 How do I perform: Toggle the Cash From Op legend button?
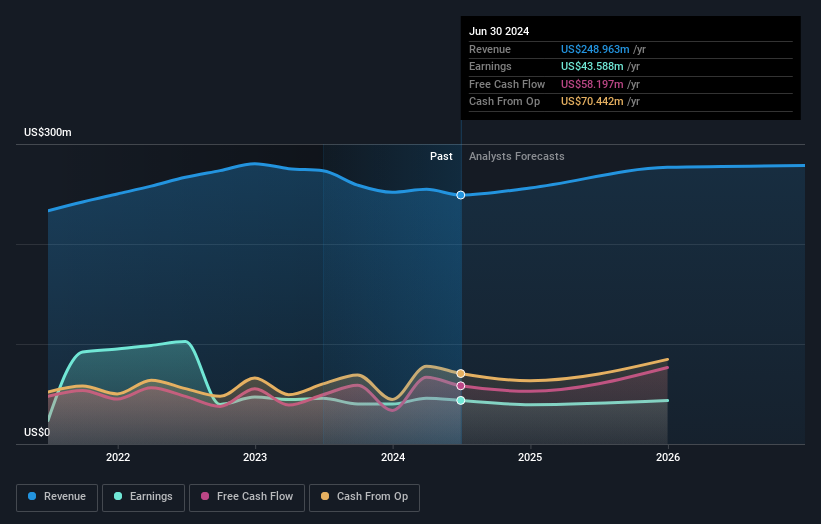click(364, 497)
